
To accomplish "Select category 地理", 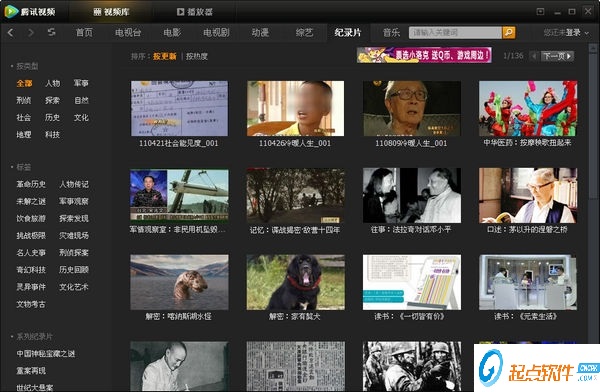I will coord(24,135).
